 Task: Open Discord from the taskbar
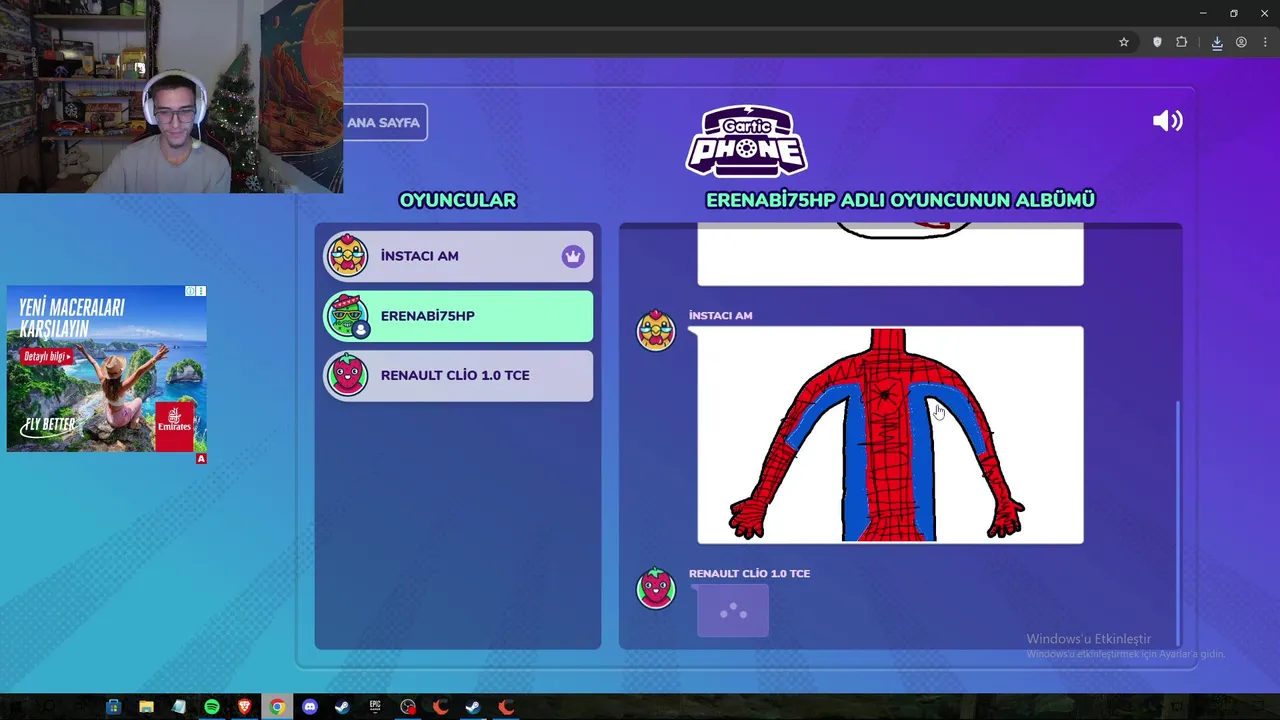click(x=310, y=707)
